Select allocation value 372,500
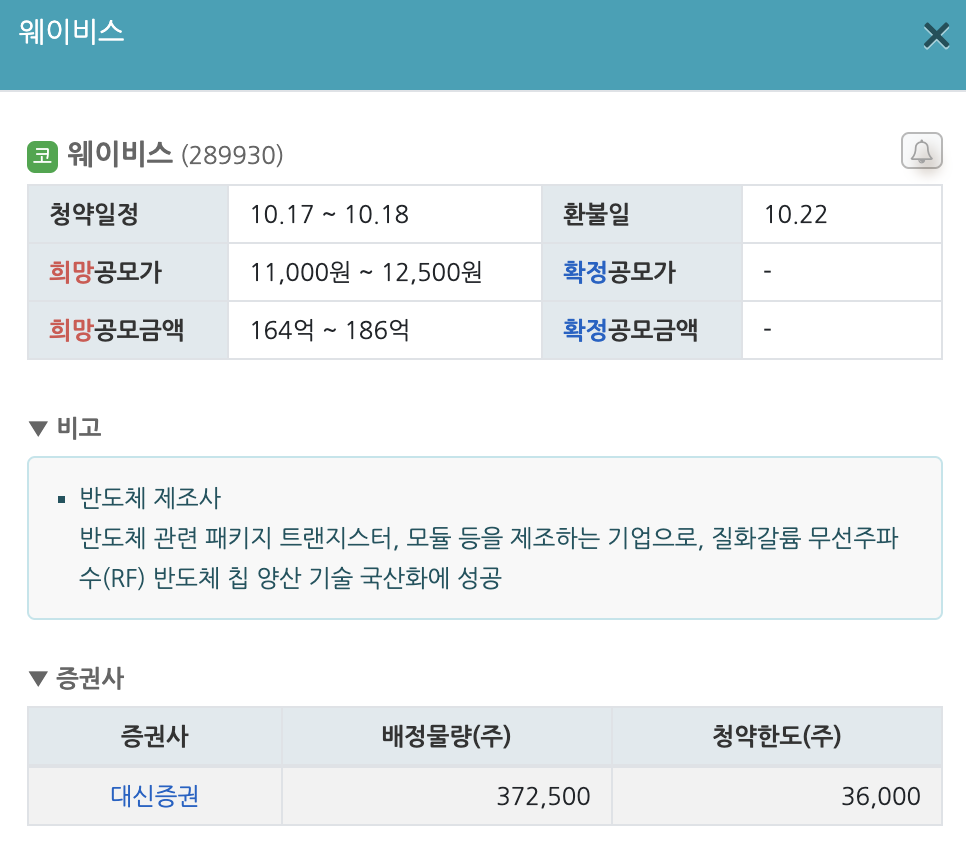The image size is (966, 844). click(543, 797)
